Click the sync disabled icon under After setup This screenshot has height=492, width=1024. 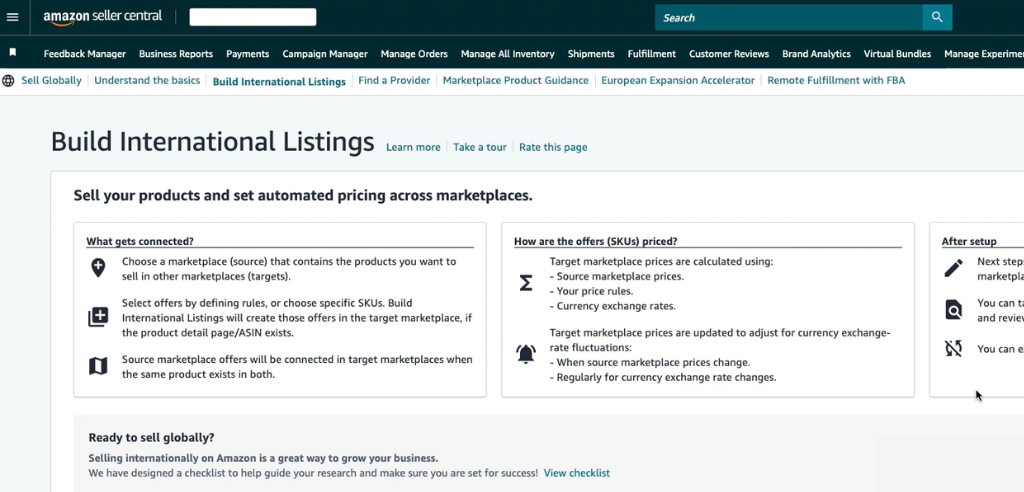point(953,348)
